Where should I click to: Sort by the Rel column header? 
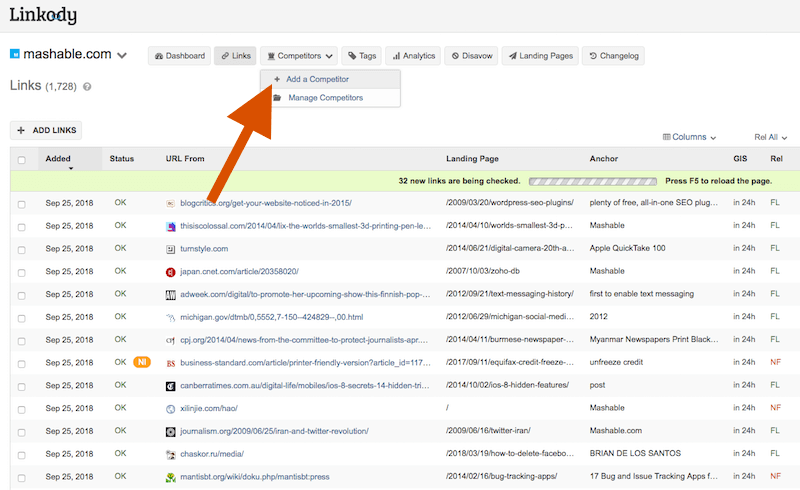(x=777, y=159)
